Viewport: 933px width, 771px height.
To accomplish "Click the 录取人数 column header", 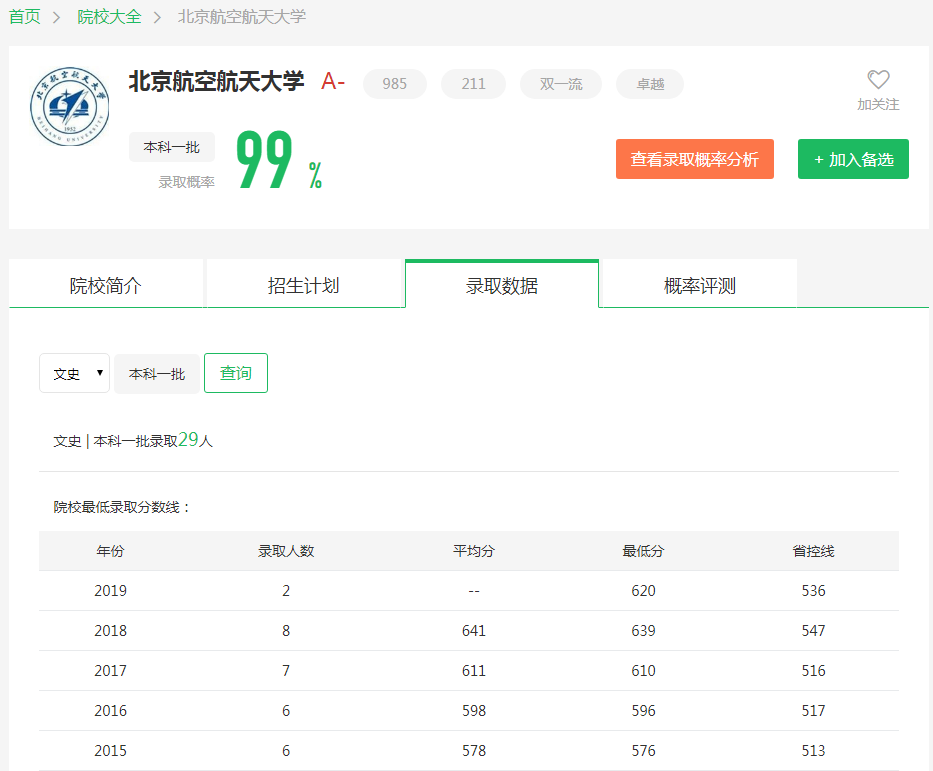I will pyautogui.click(x=286, y=551).
